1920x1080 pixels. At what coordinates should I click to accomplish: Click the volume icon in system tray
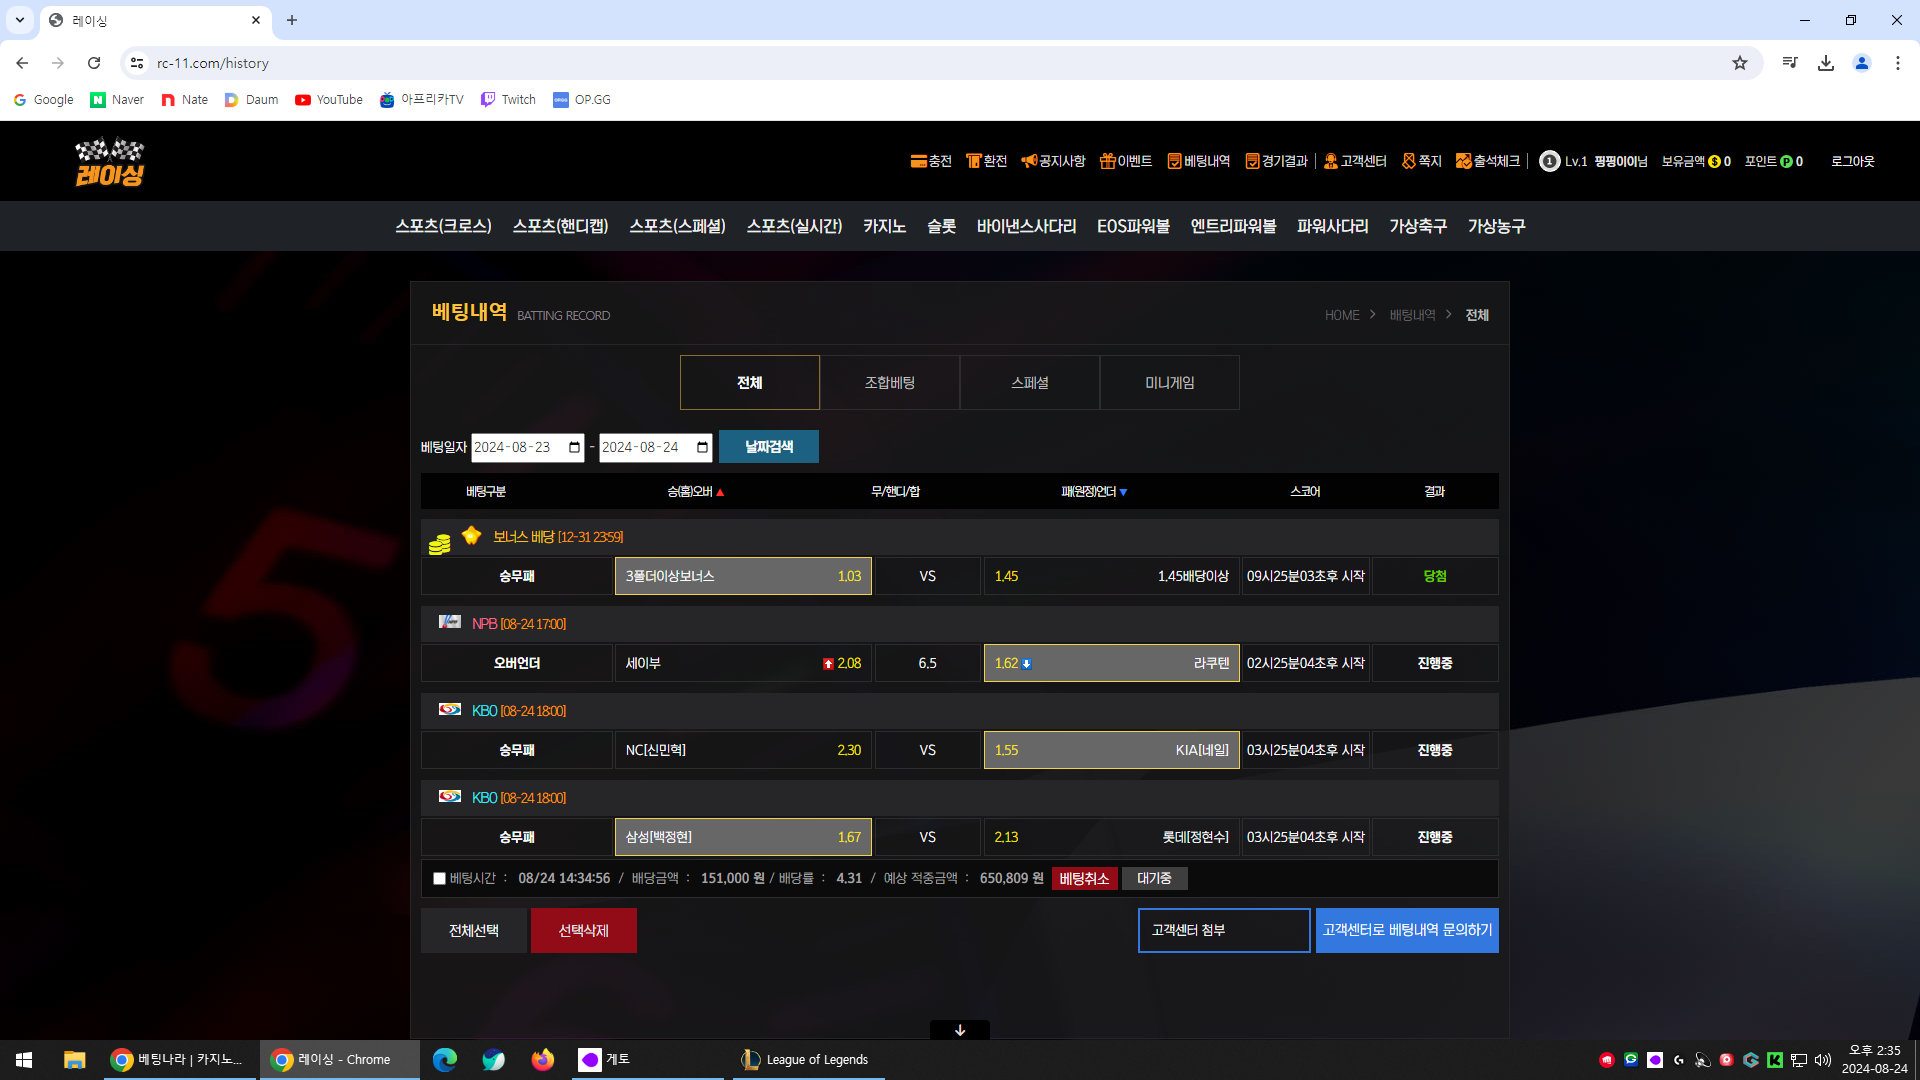tap(1823, 1060)
